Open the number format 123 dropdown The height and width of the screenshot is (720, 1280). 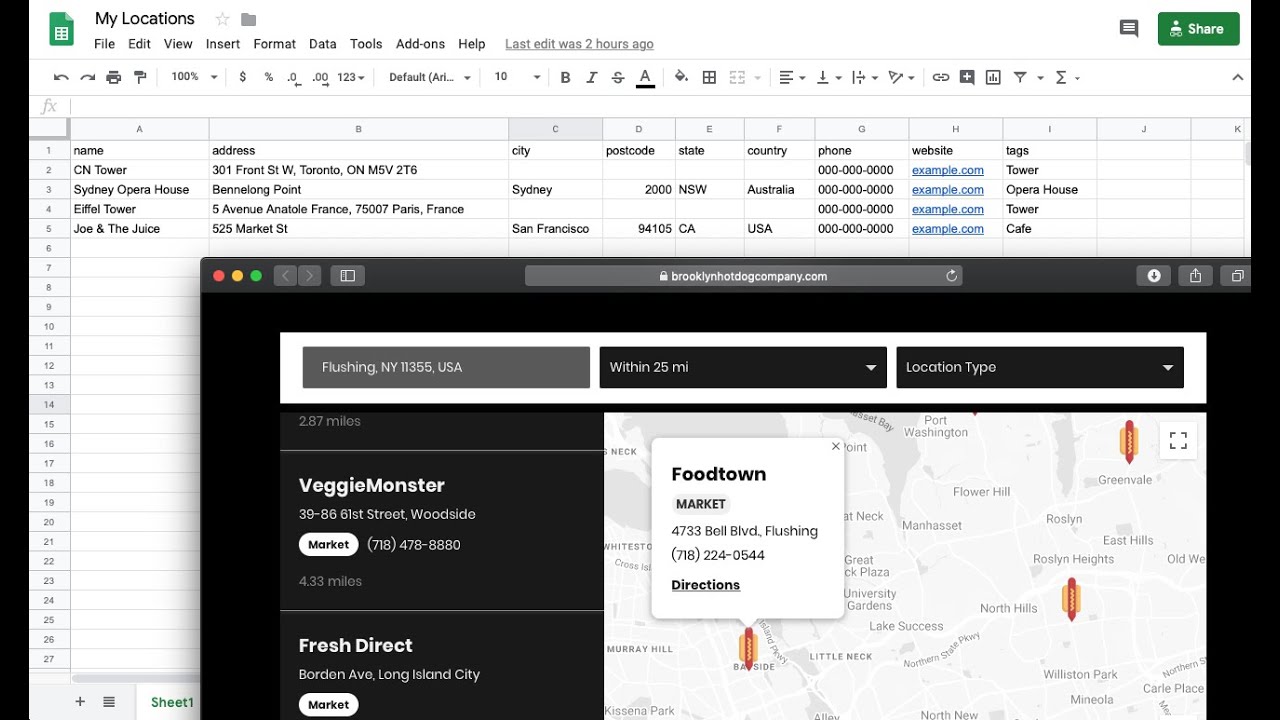click(351, 77)
